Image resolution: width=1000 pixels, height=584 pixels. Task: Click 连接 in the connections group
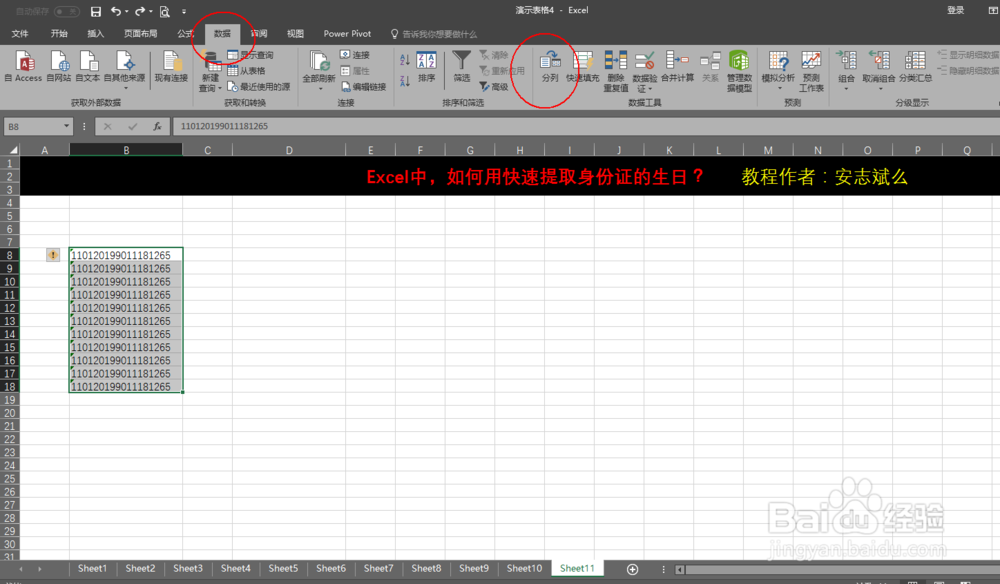pyautogui.click(x=355, y=55)
